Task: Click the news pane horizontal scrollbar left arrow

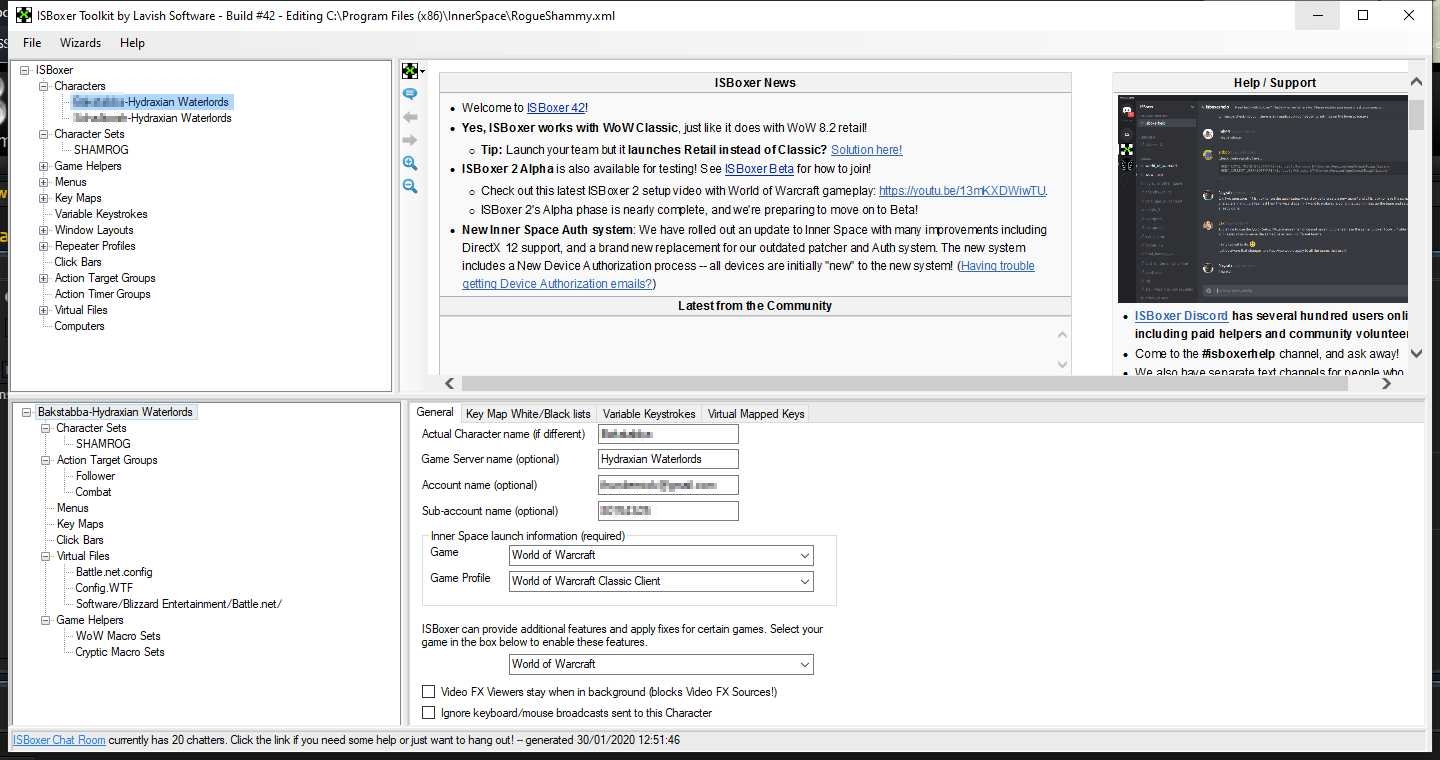Action: [x=449, y=383]
